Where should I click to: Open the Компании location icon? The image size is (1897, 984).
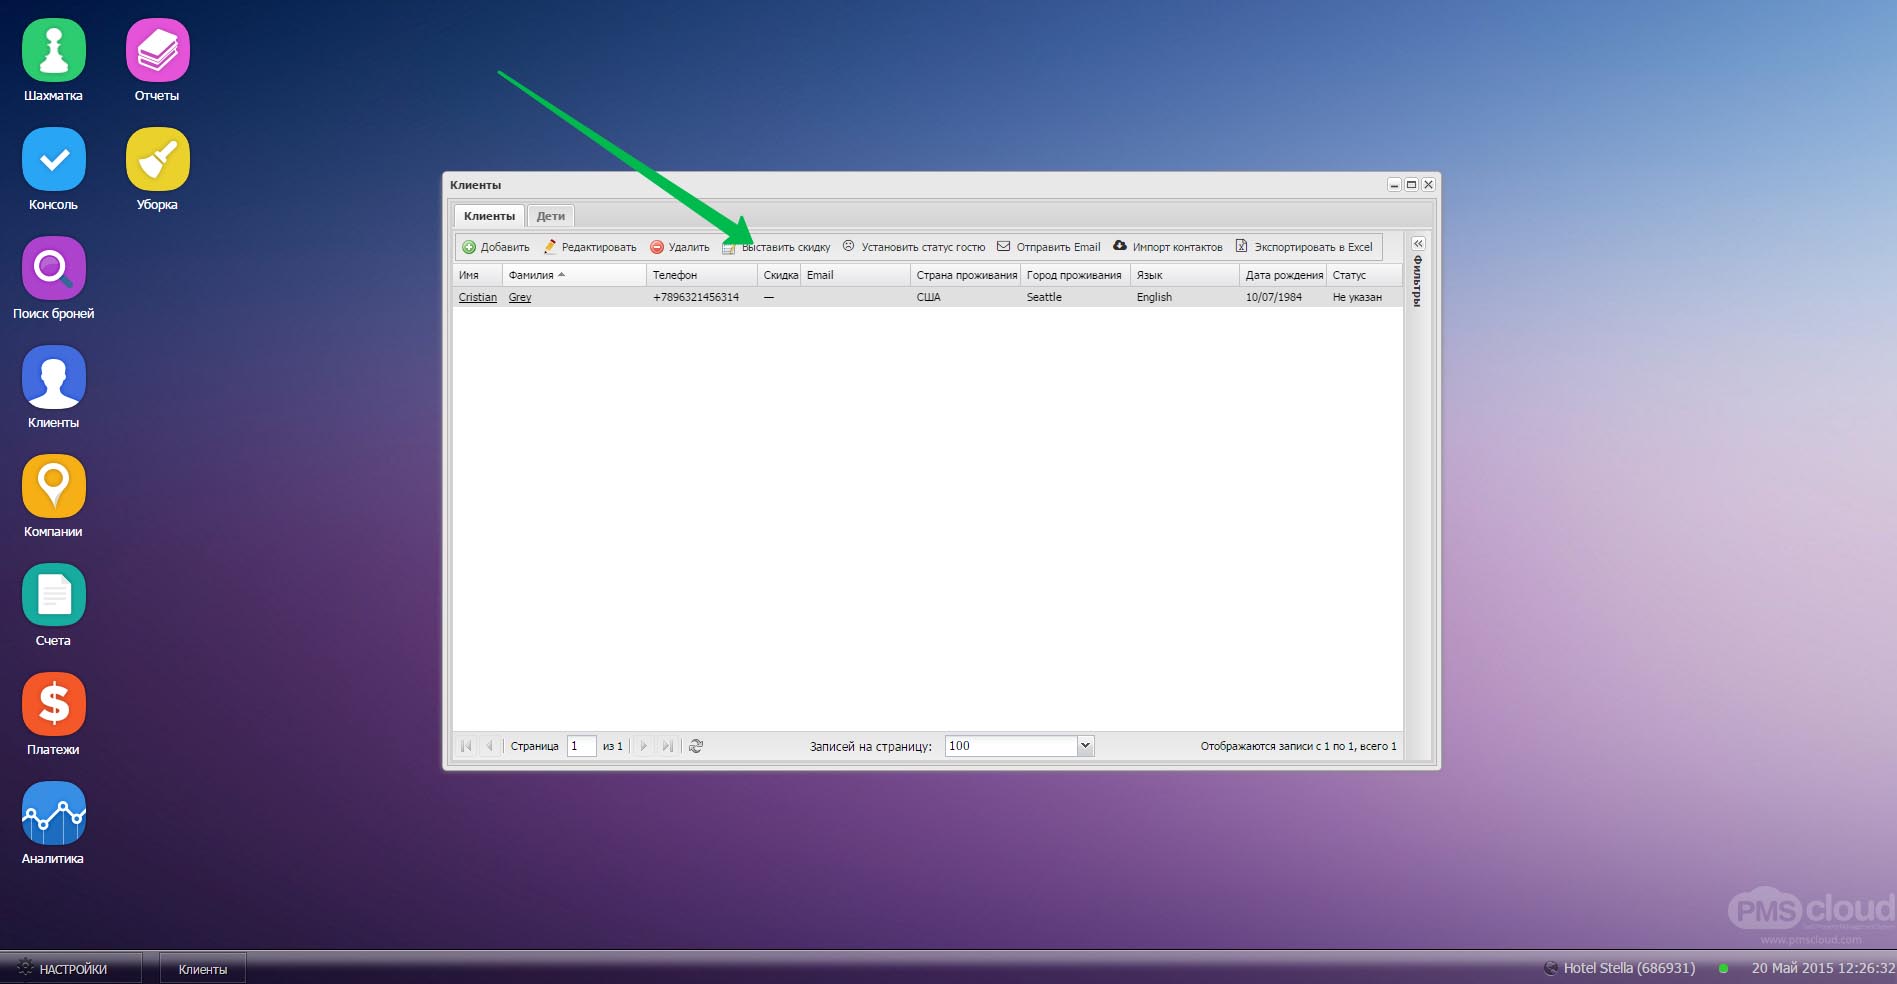(x=53, y=487)
